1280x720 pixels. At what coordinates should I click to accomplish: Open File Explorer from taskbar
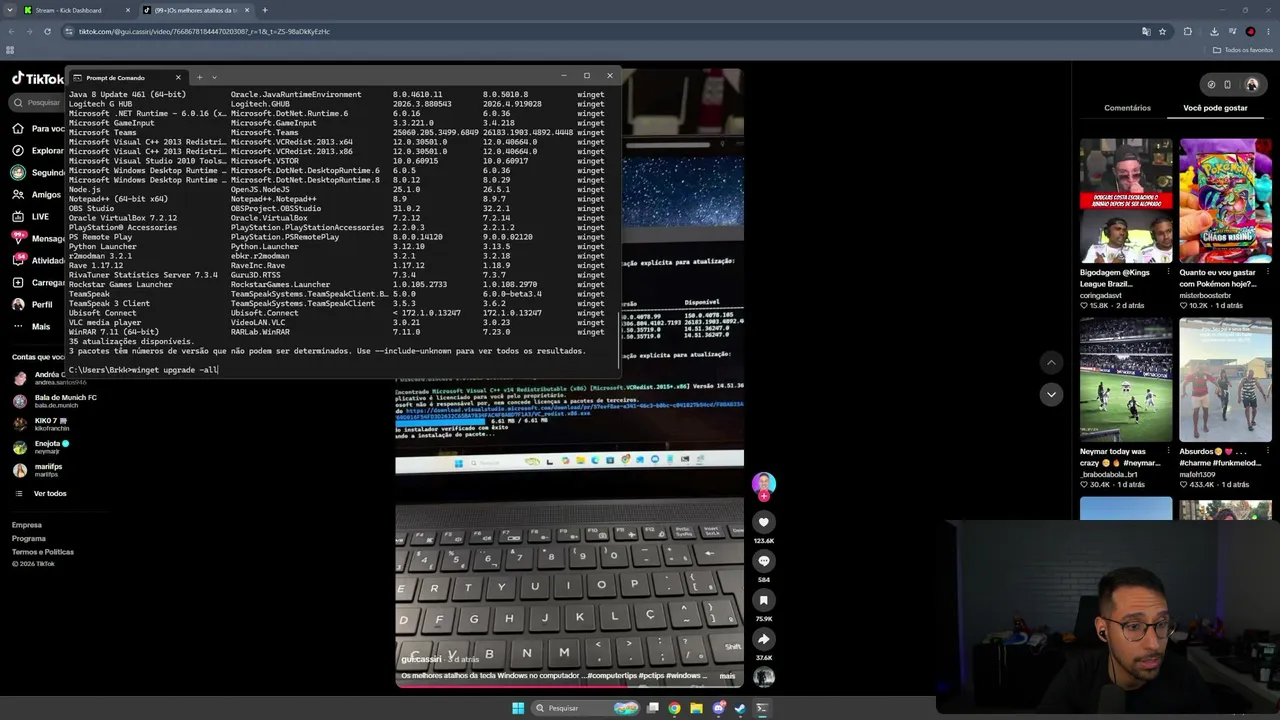[696, 708]
